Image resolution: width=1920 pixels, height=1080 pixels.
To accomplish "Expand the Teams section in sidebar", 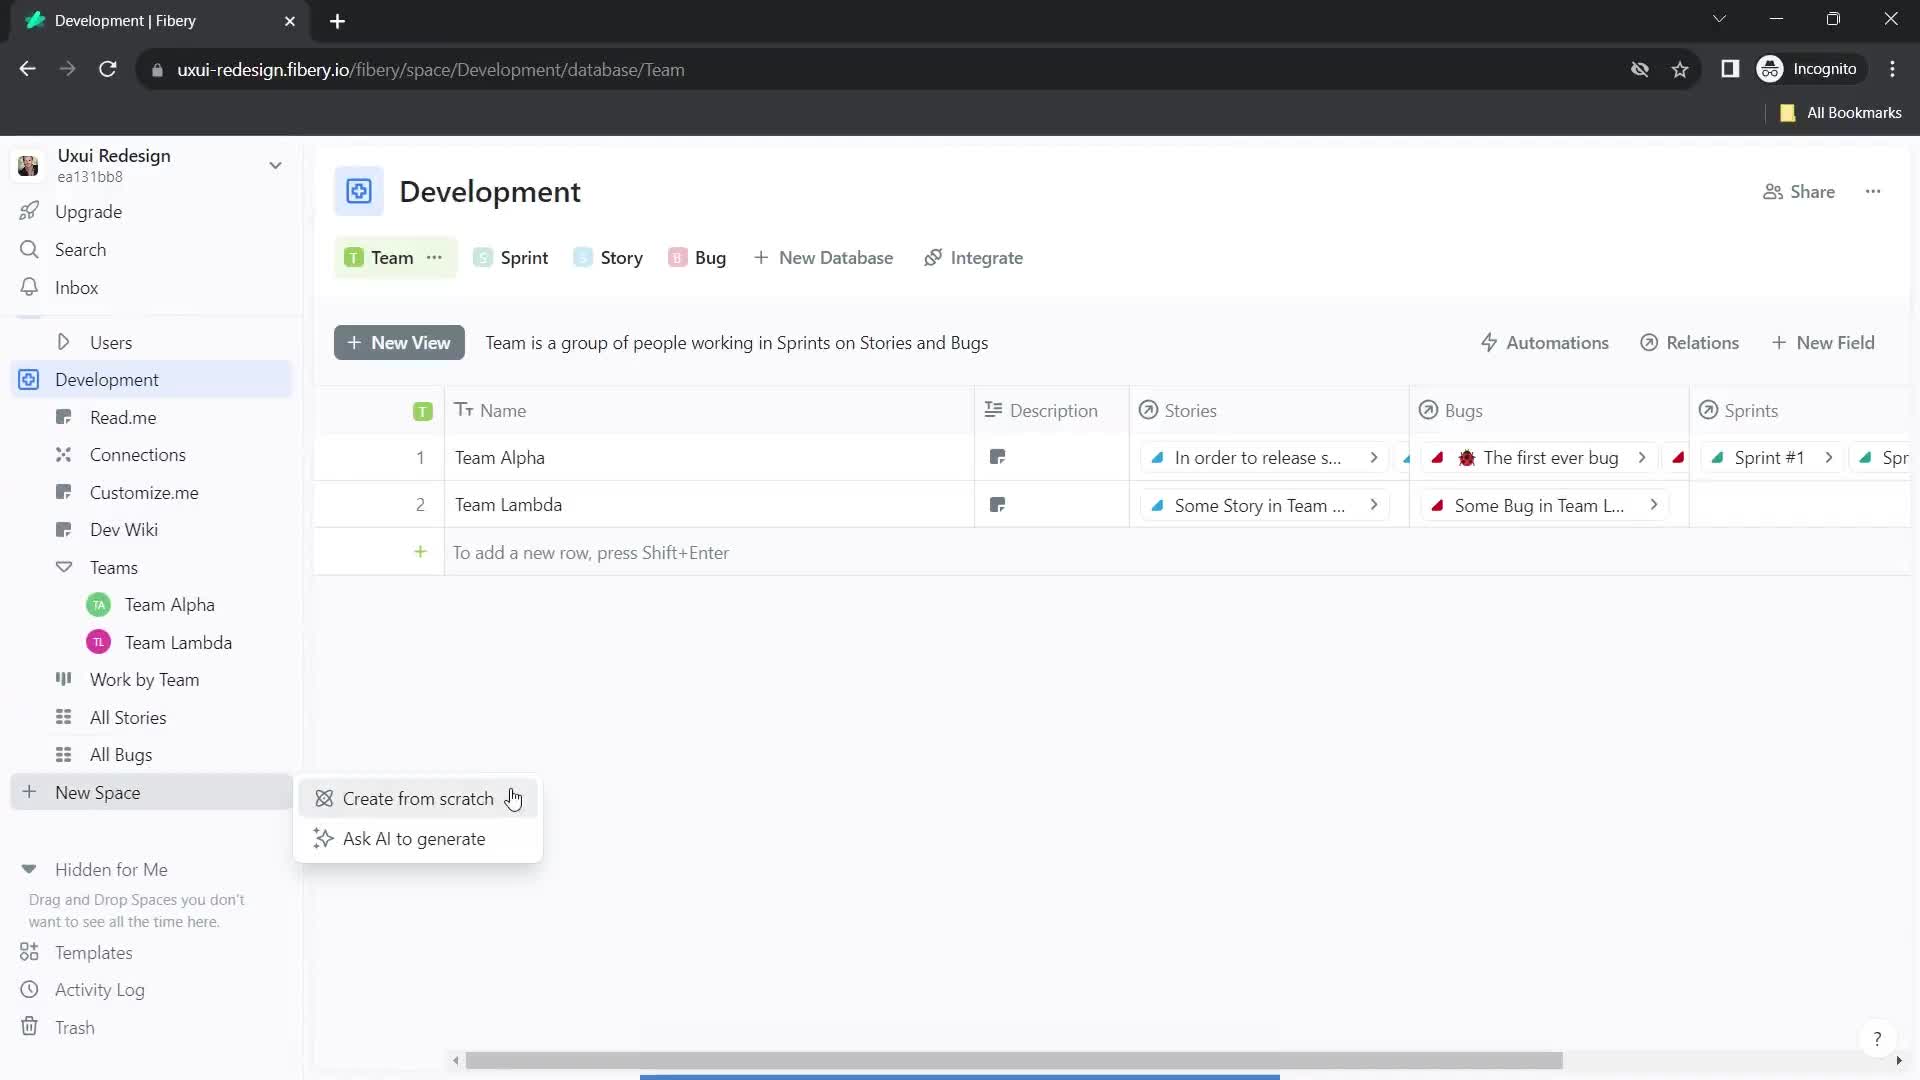I will [x=63, y=567].
